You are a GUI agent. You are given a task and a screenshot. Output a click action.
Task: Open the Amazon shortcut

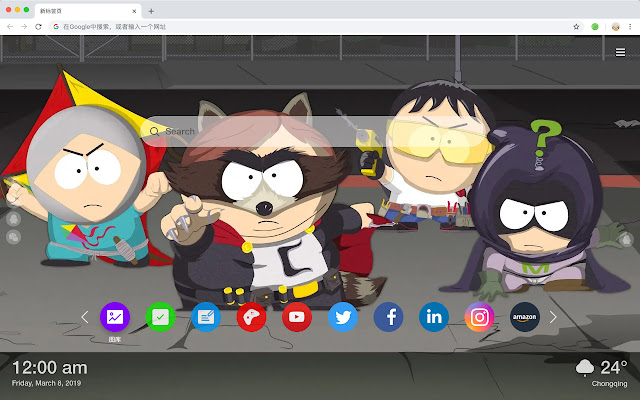pos(524,317)
